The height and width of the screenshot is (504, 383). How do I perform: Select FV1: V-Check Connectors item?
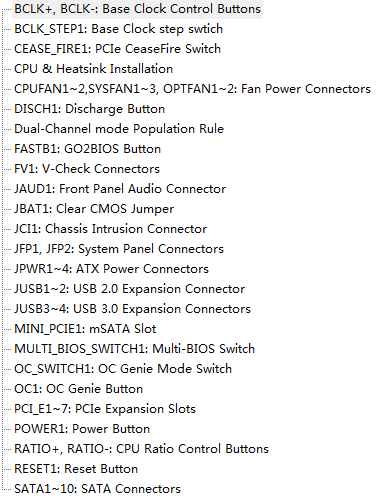pos(87,169)
